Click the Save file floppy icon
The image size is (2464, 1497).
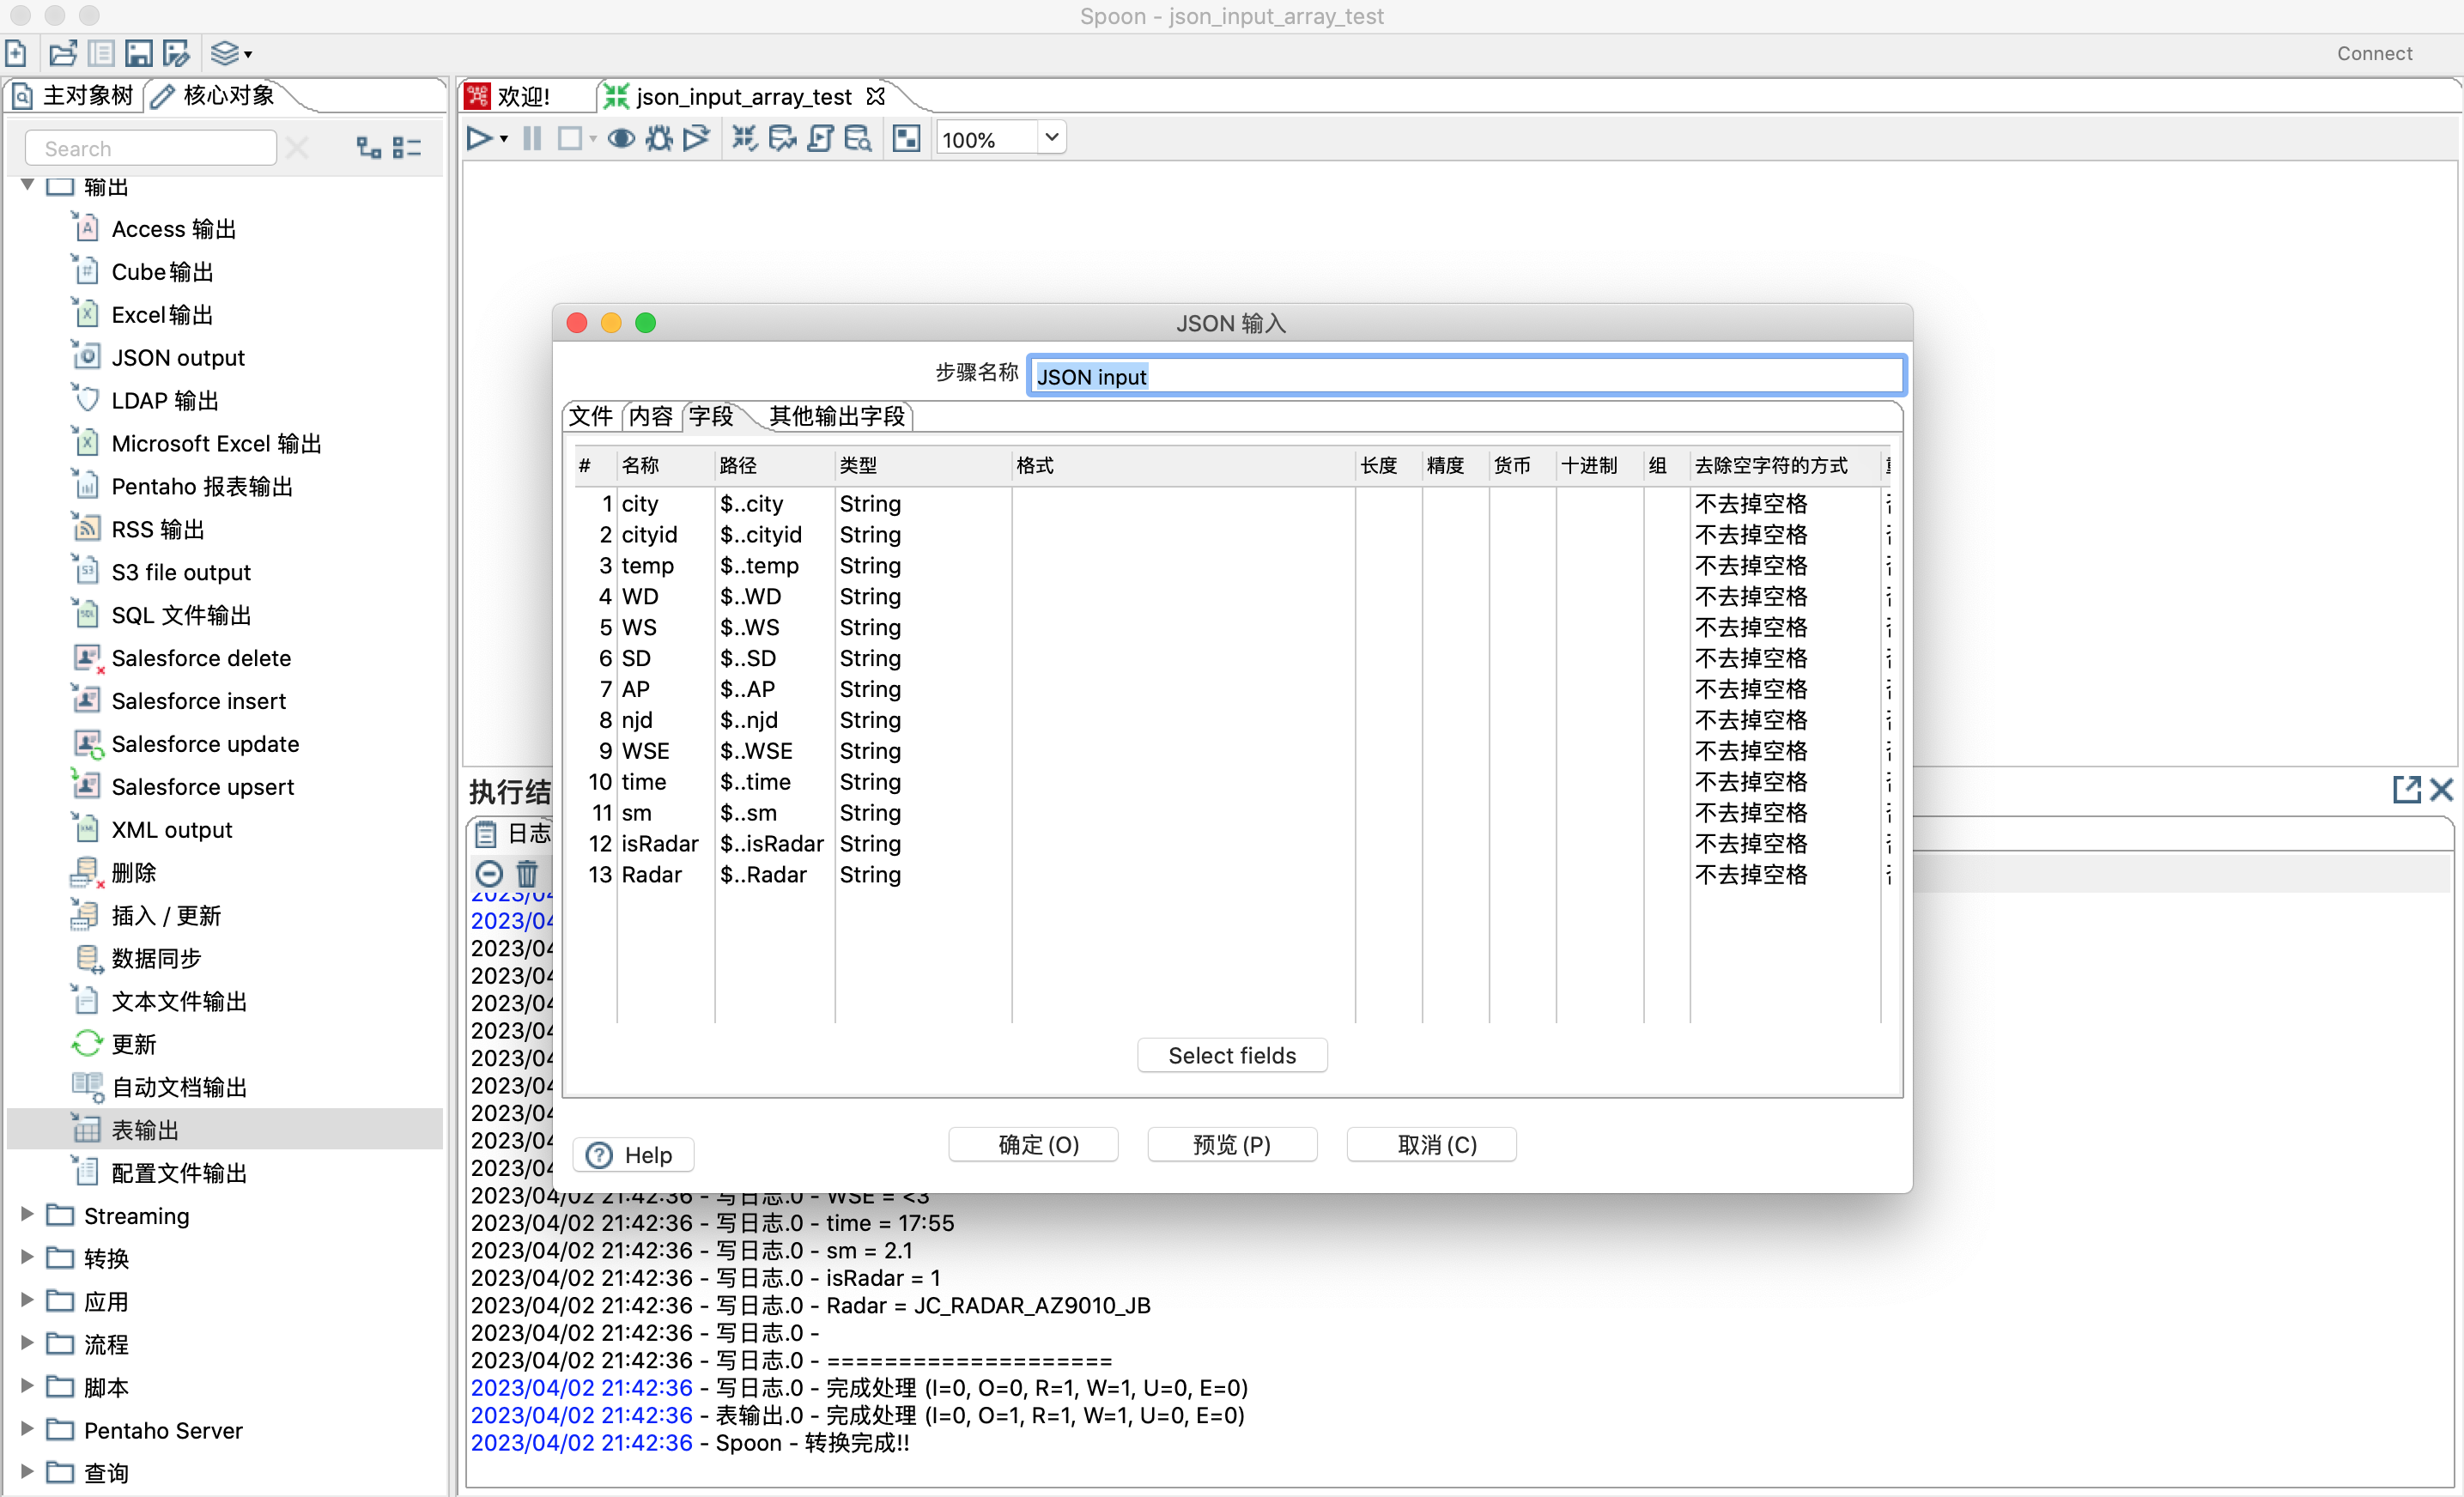139,53
